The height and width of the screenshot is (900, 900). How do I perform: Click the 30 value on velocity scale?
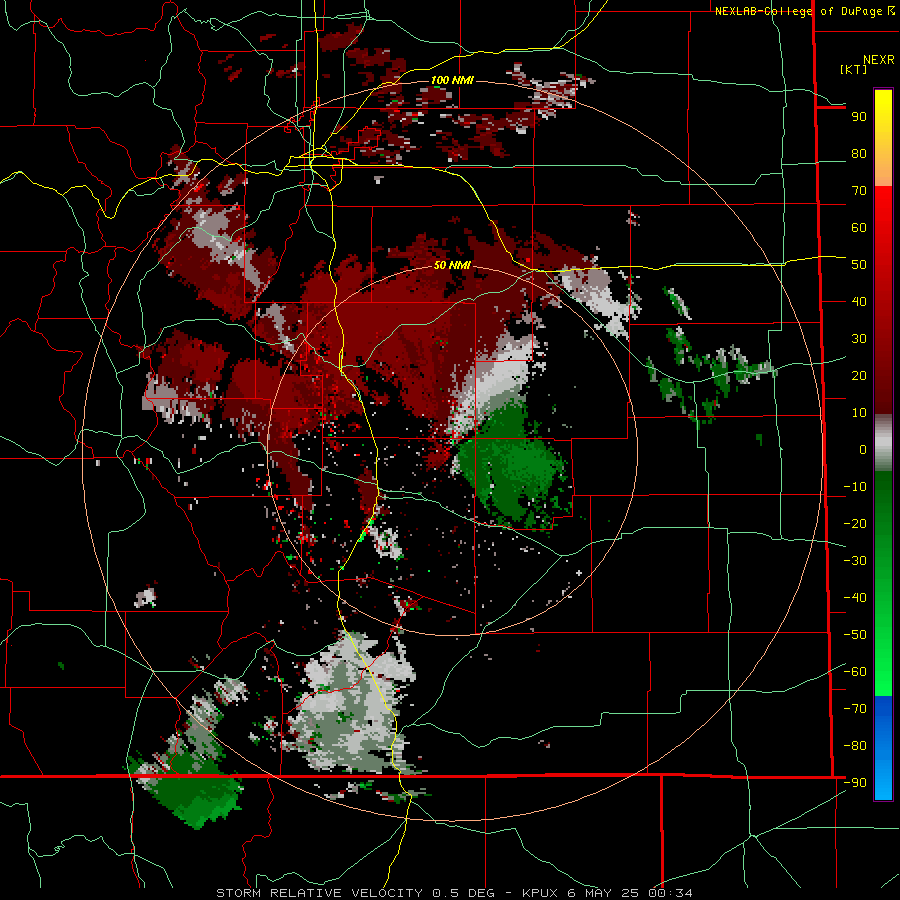click(859, 339)
